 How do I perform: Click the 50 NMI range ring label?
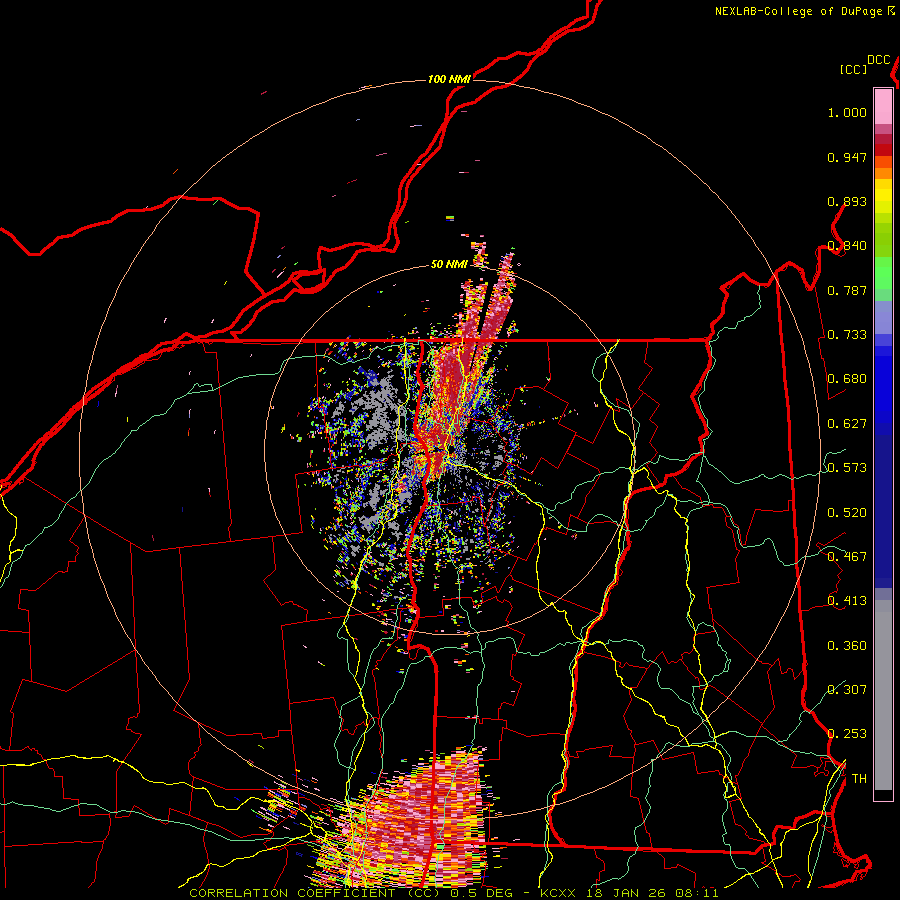(449, 264)
